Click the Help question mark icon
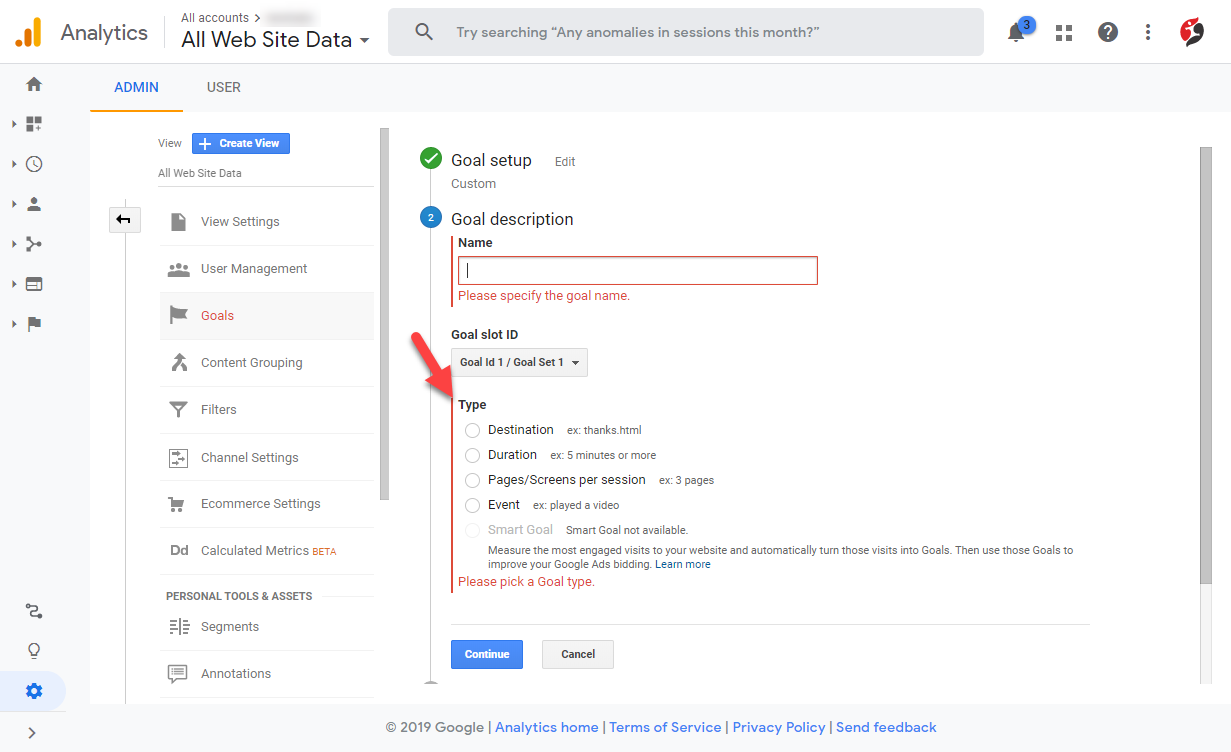The width and height of the screenshot is (1231, 752). tap(1107, 32)
